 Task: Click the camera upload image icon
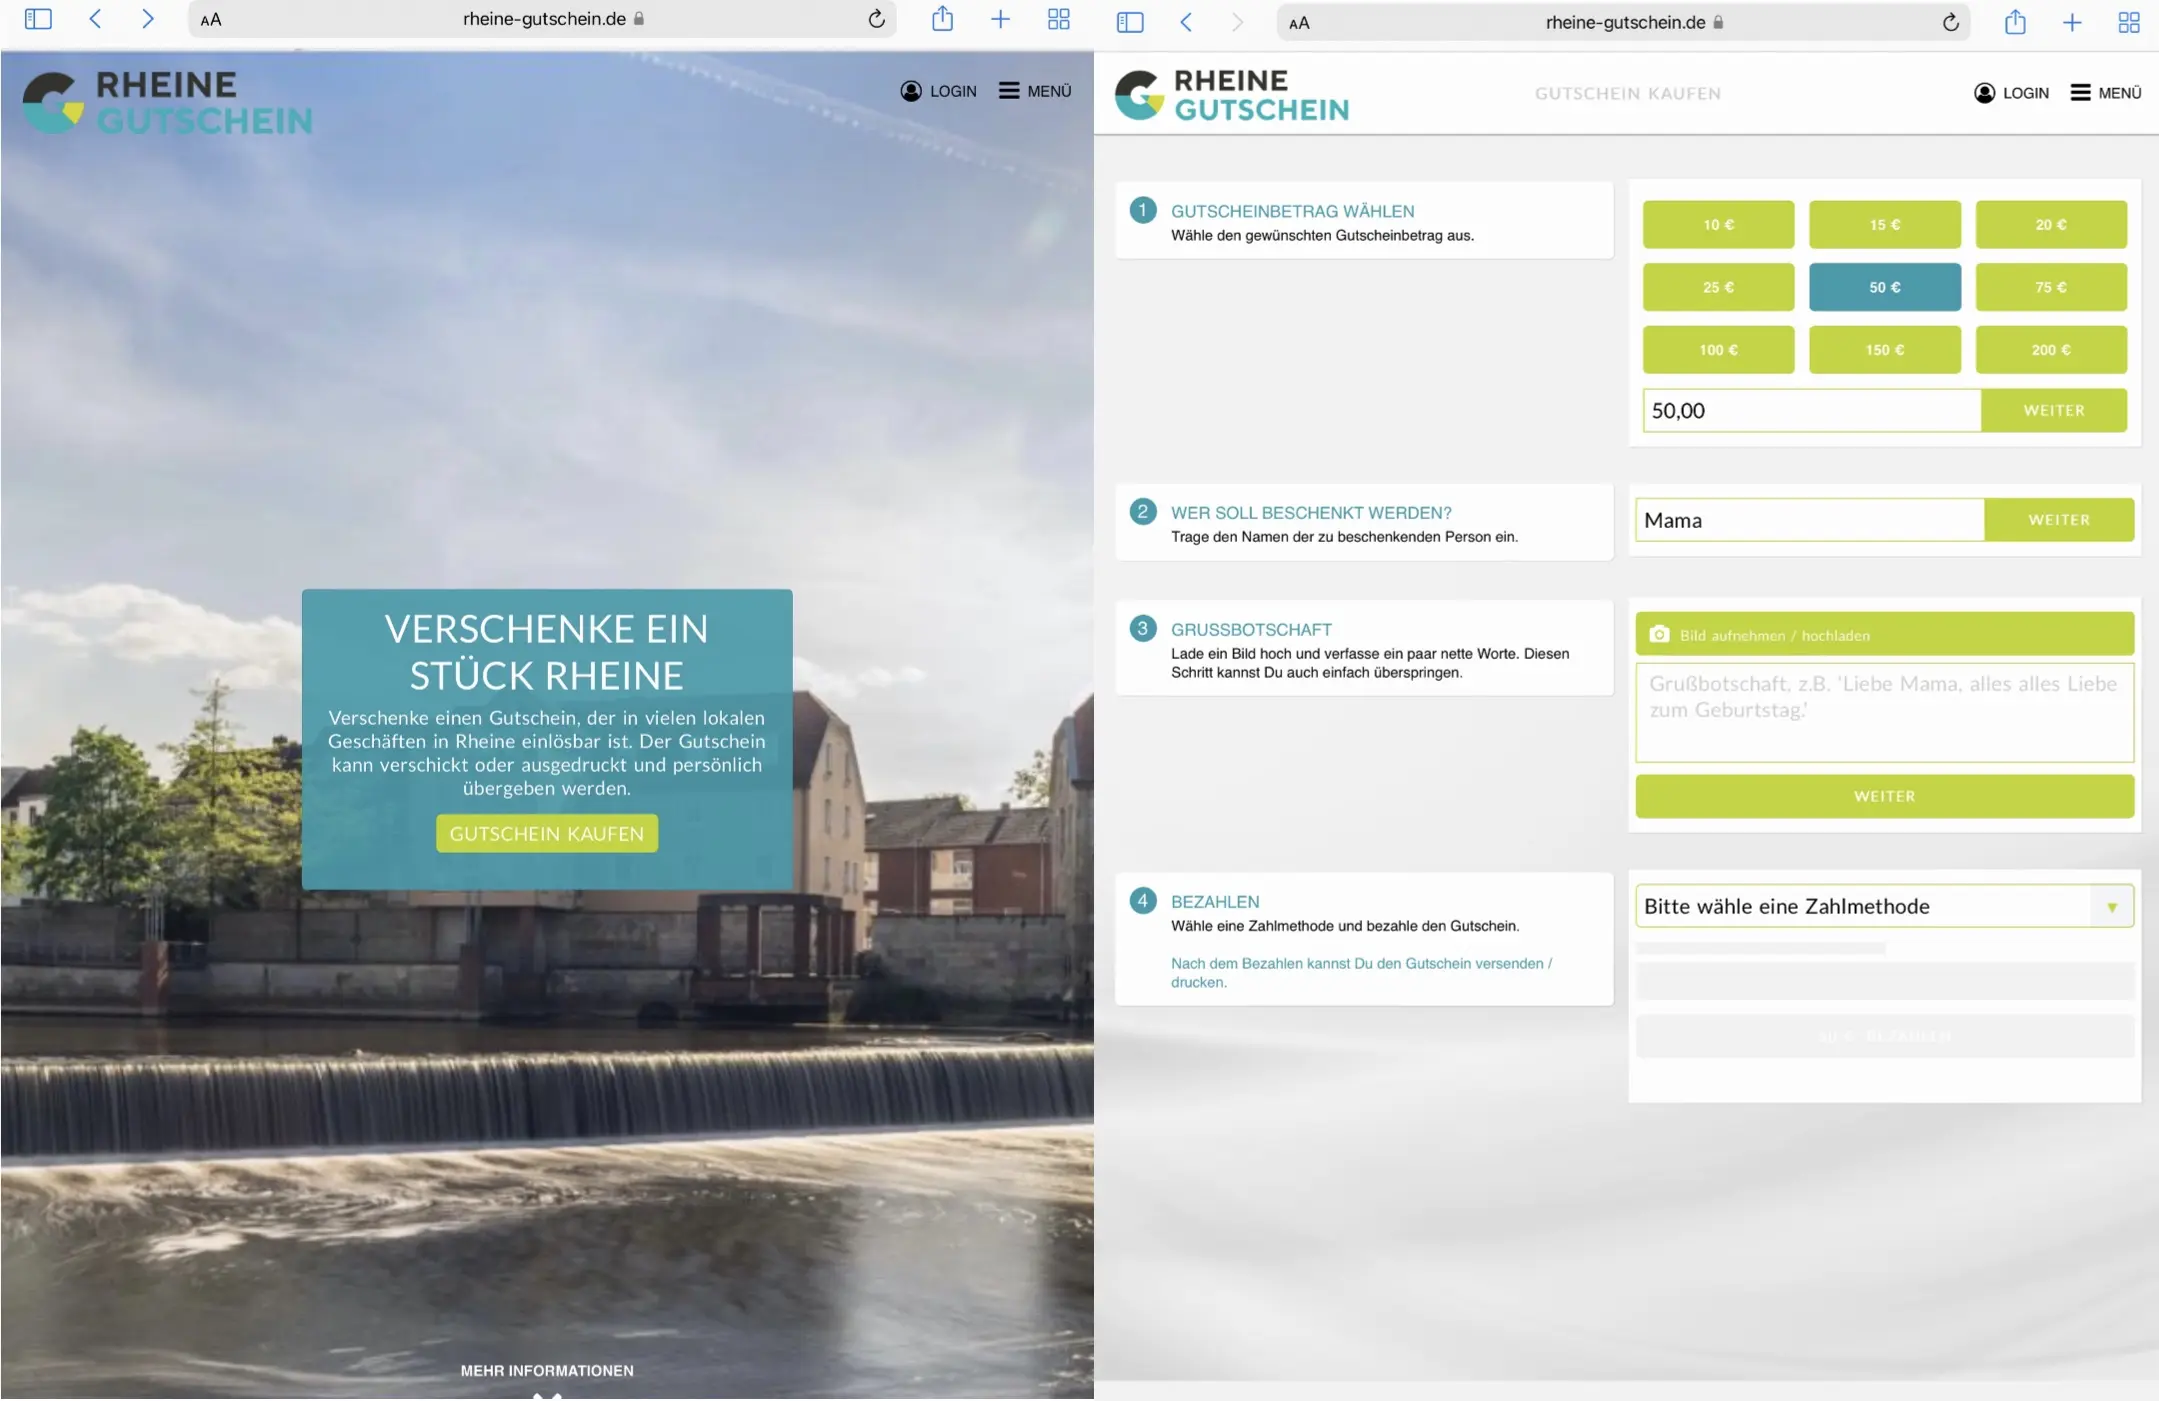point(1659,634)
